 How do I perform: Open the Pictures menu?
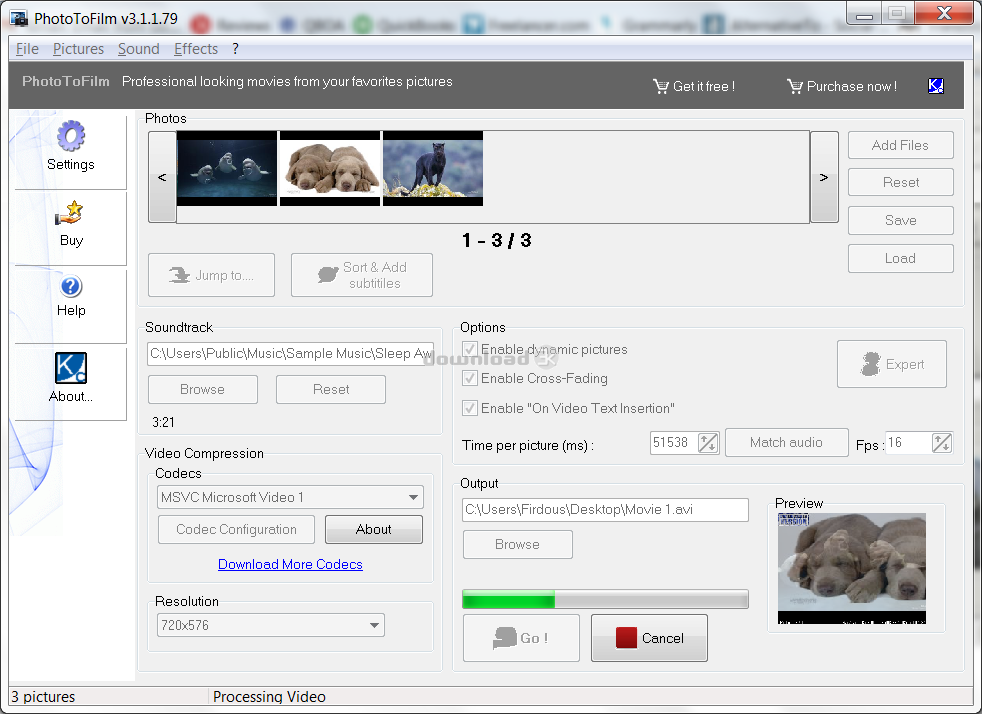[78, 49]
